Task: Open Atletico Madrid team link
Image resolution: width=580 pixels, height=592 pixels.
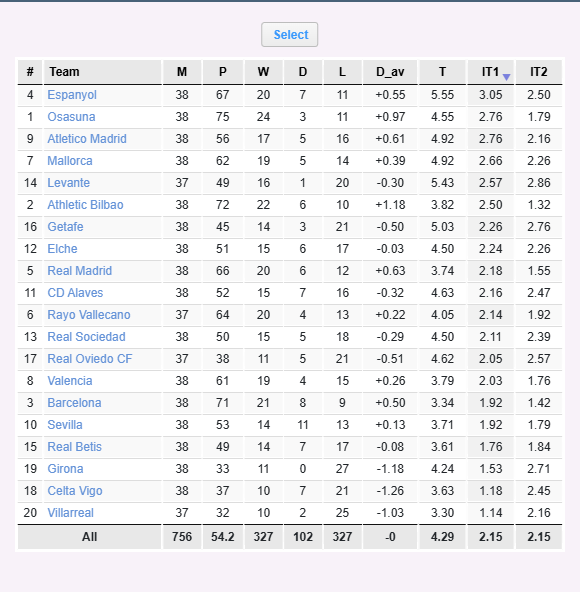Action: [87, 139]
